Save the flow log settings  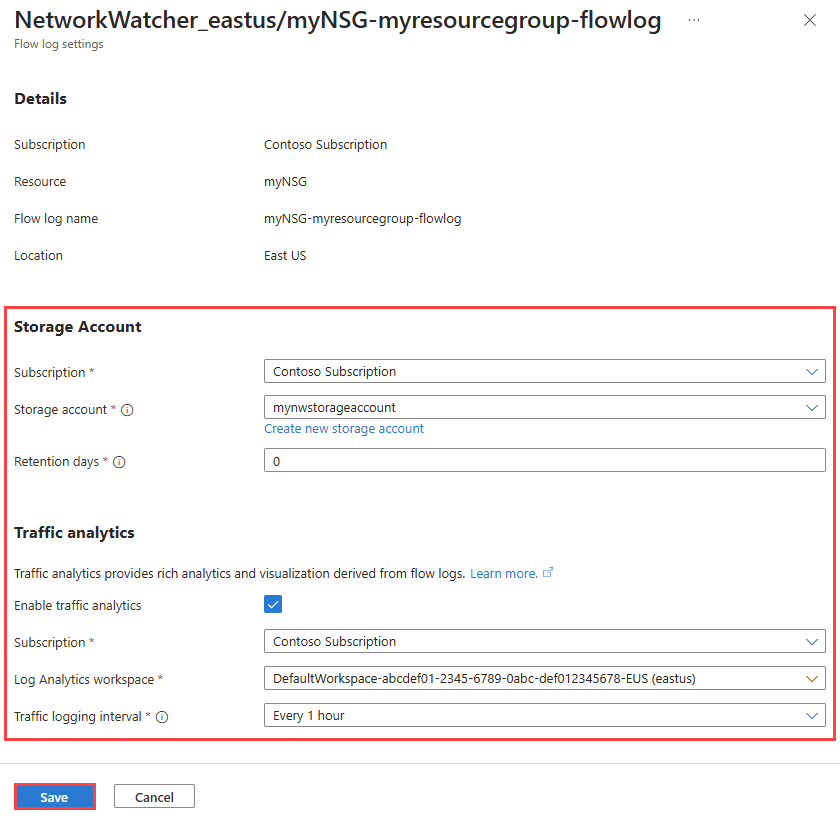tap(55, 797)
